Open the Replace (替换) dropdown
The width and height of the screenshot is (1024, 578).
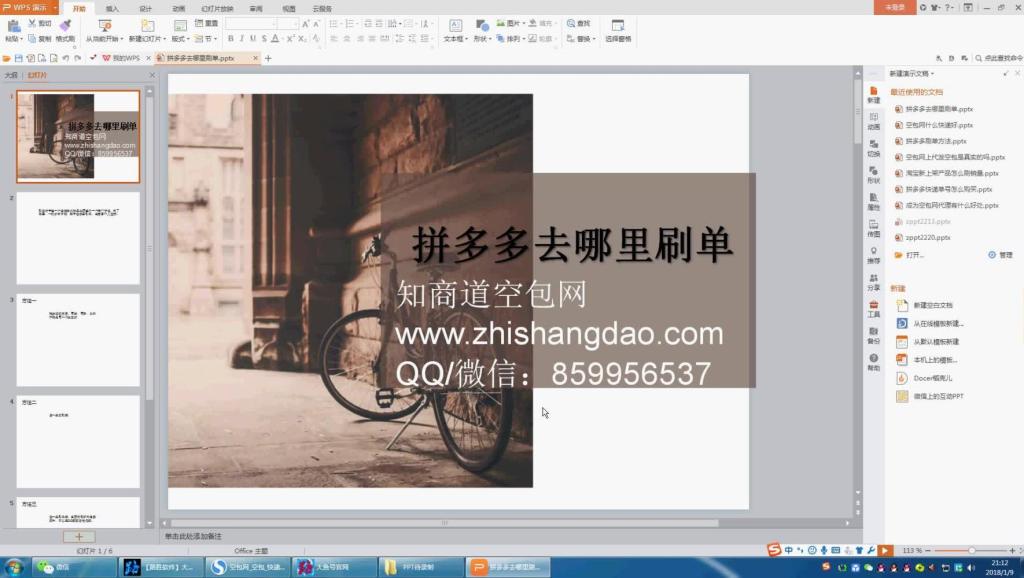(x=581, y=39)
